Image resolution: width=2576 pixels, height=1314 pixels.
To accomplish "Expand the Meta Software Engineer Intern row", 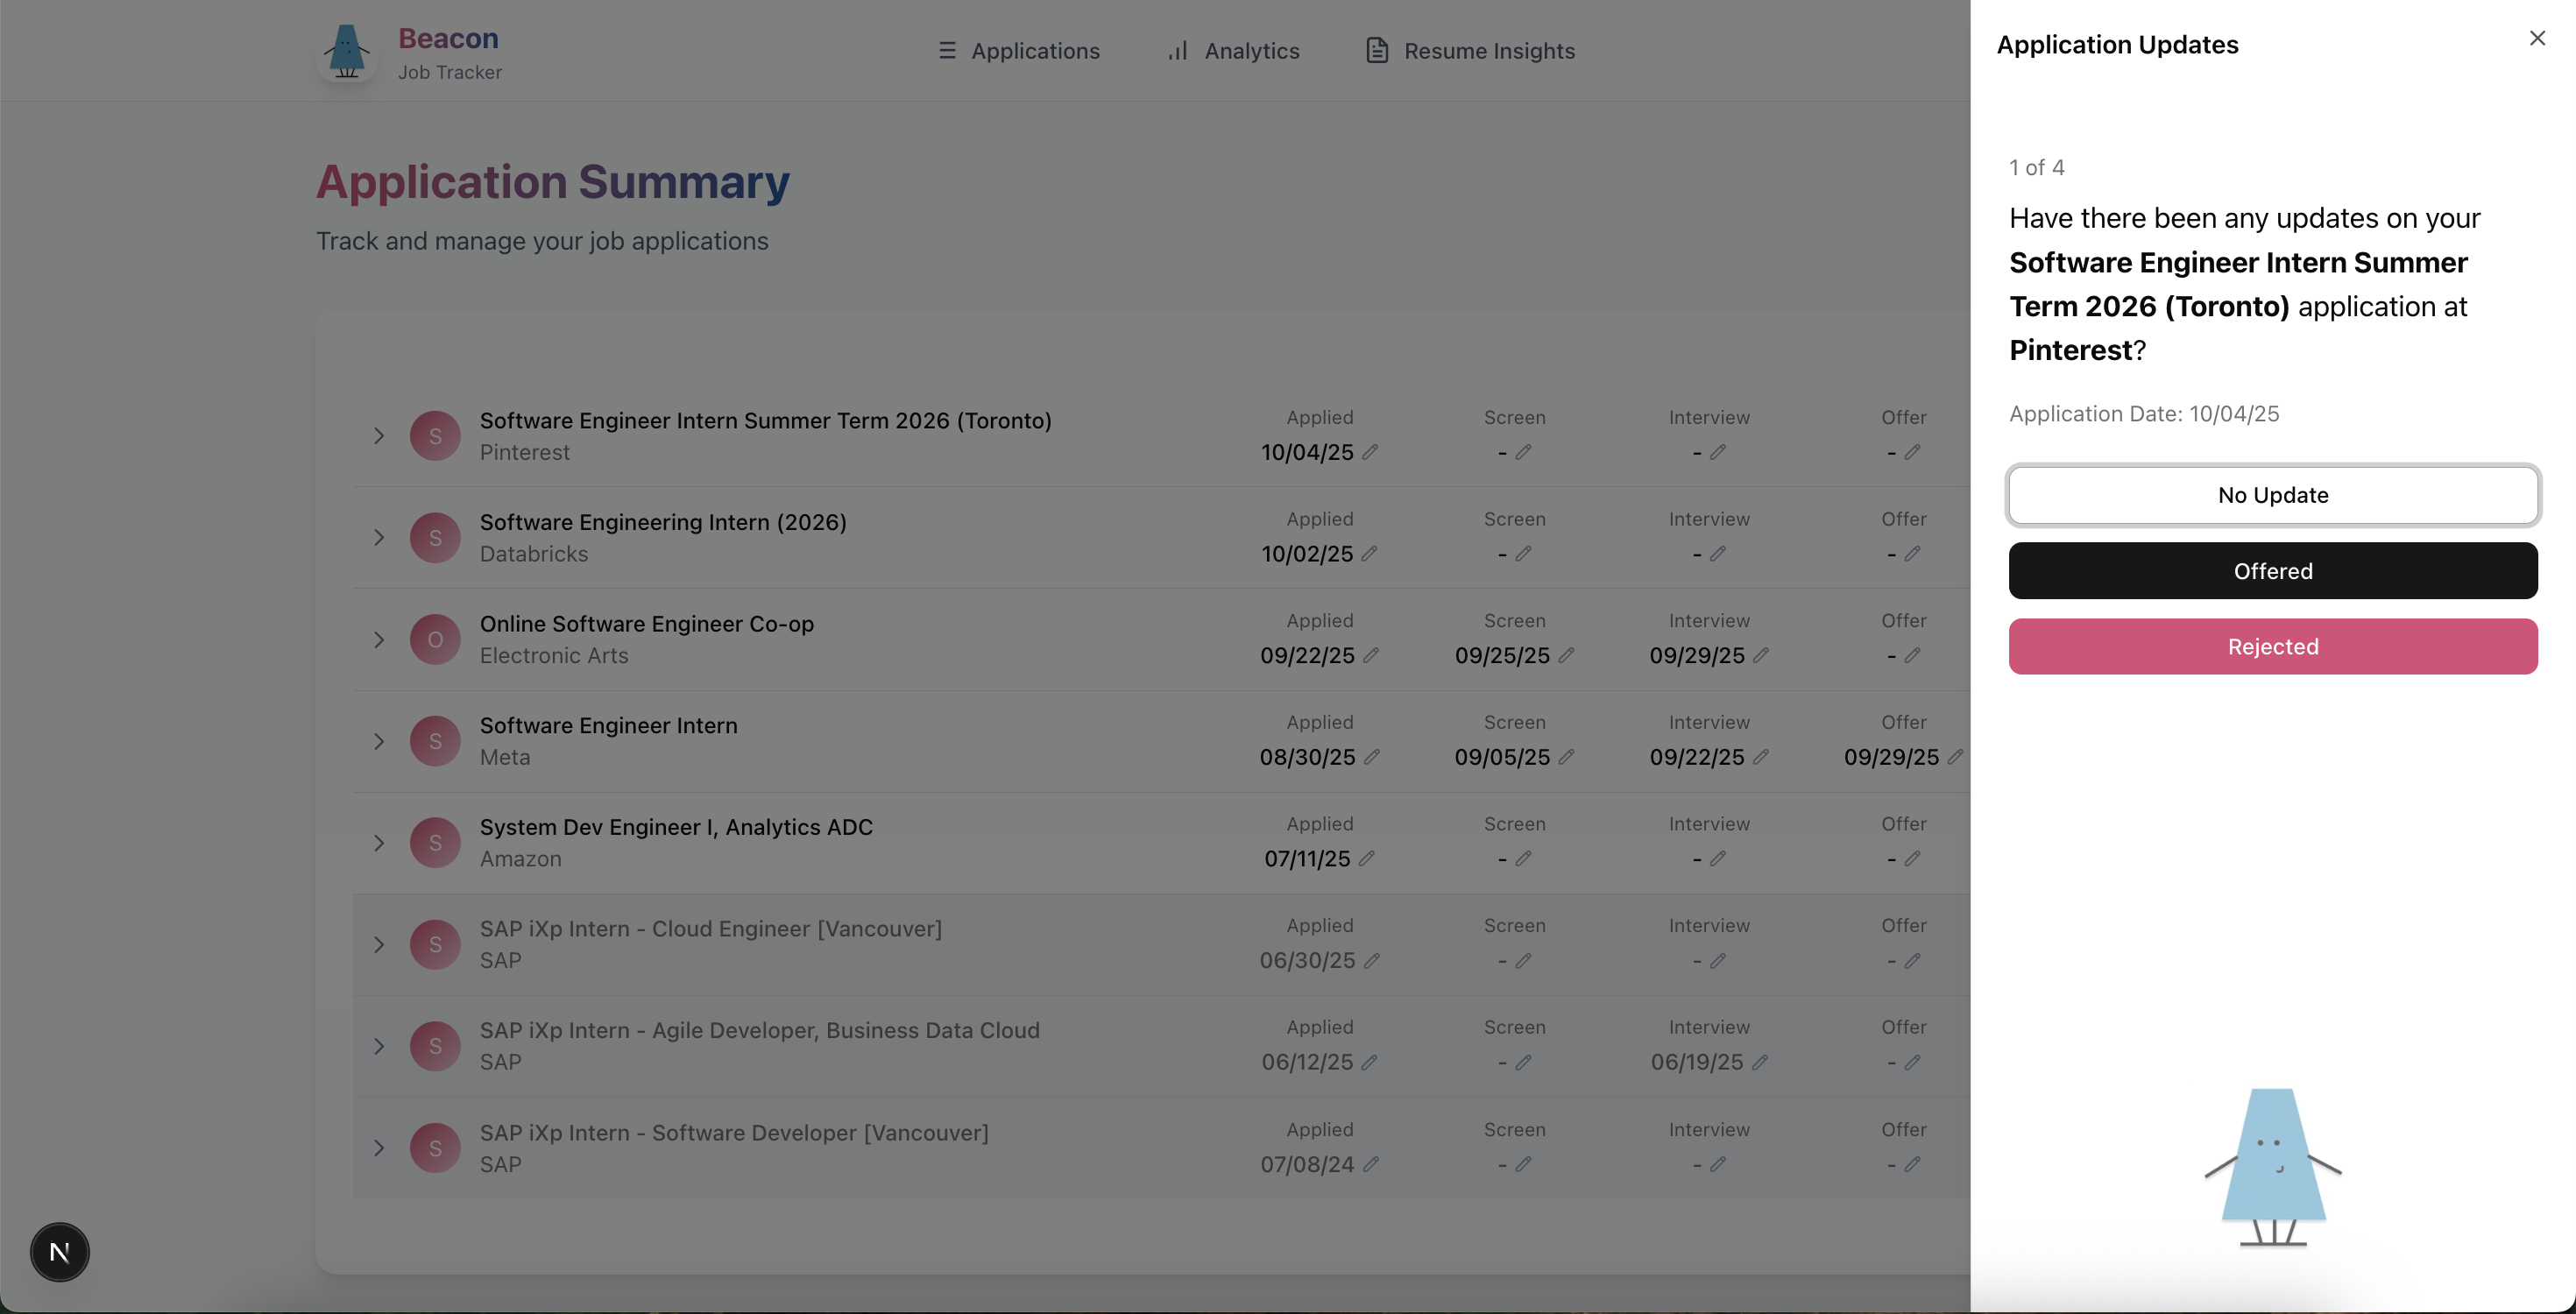I will [379, 741].
